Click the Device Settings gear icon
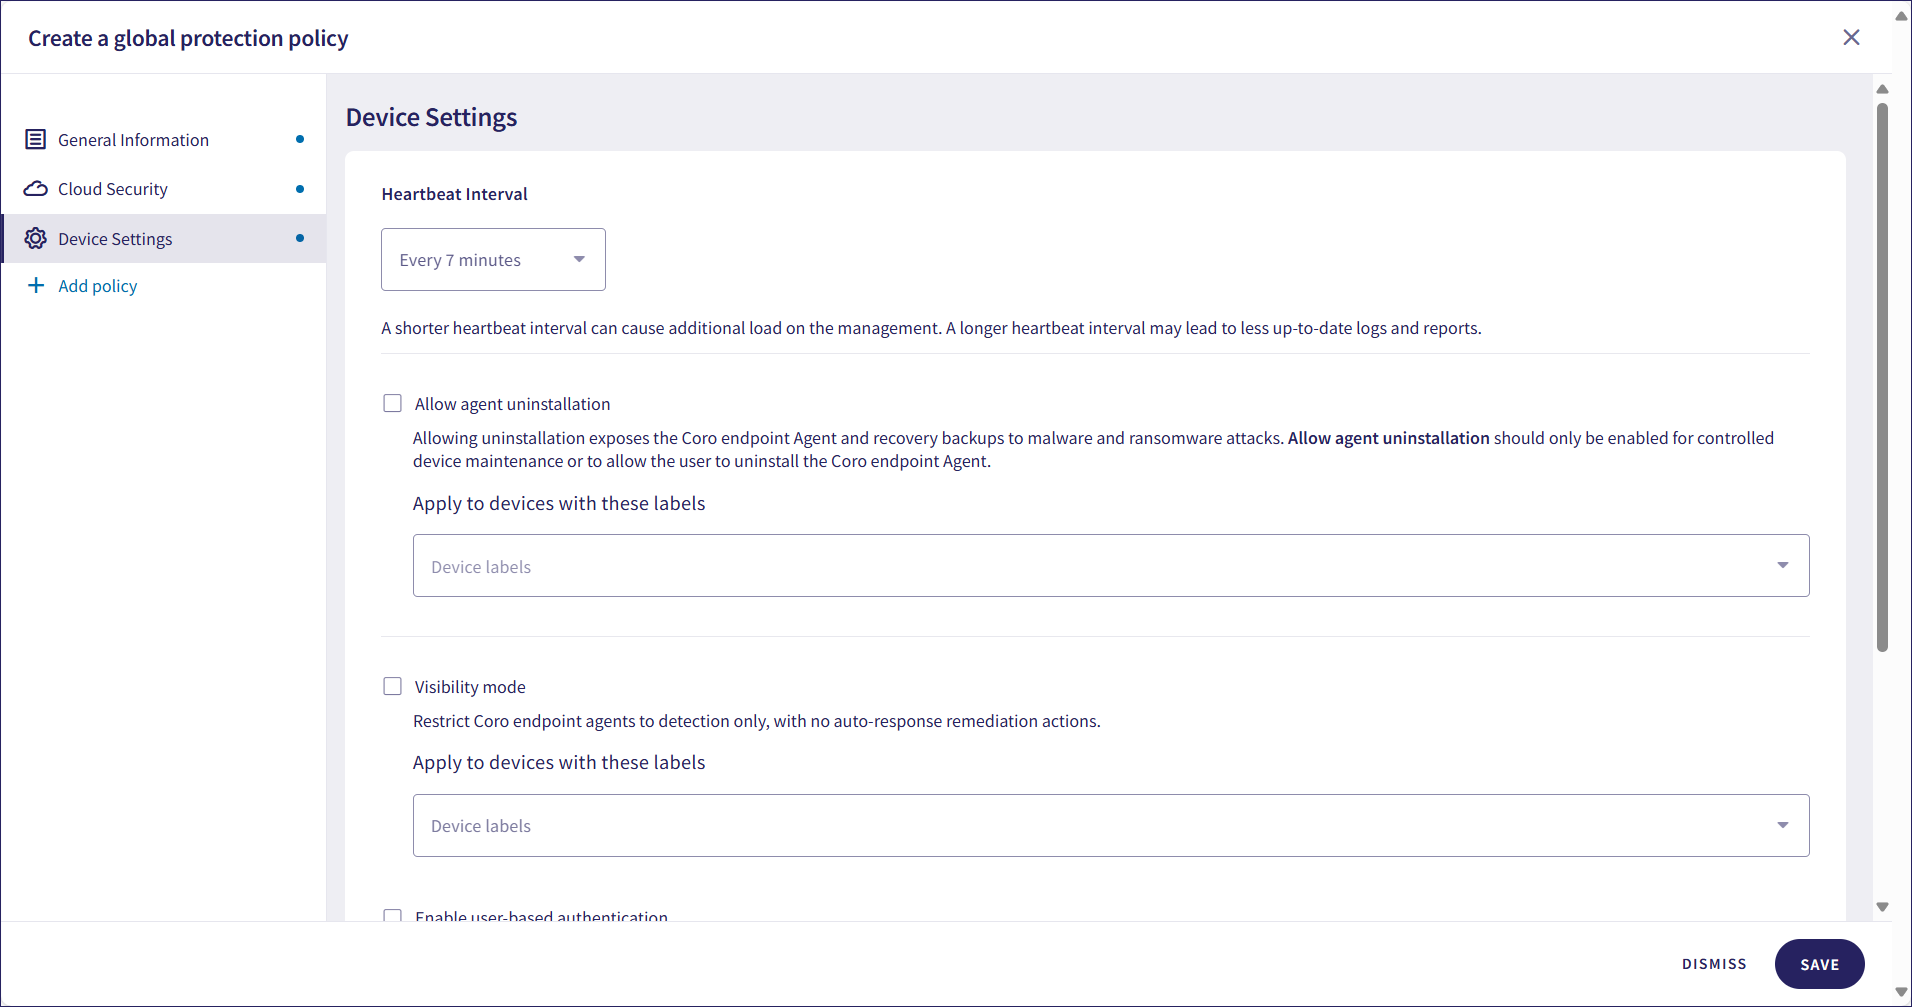 [35, 239]
